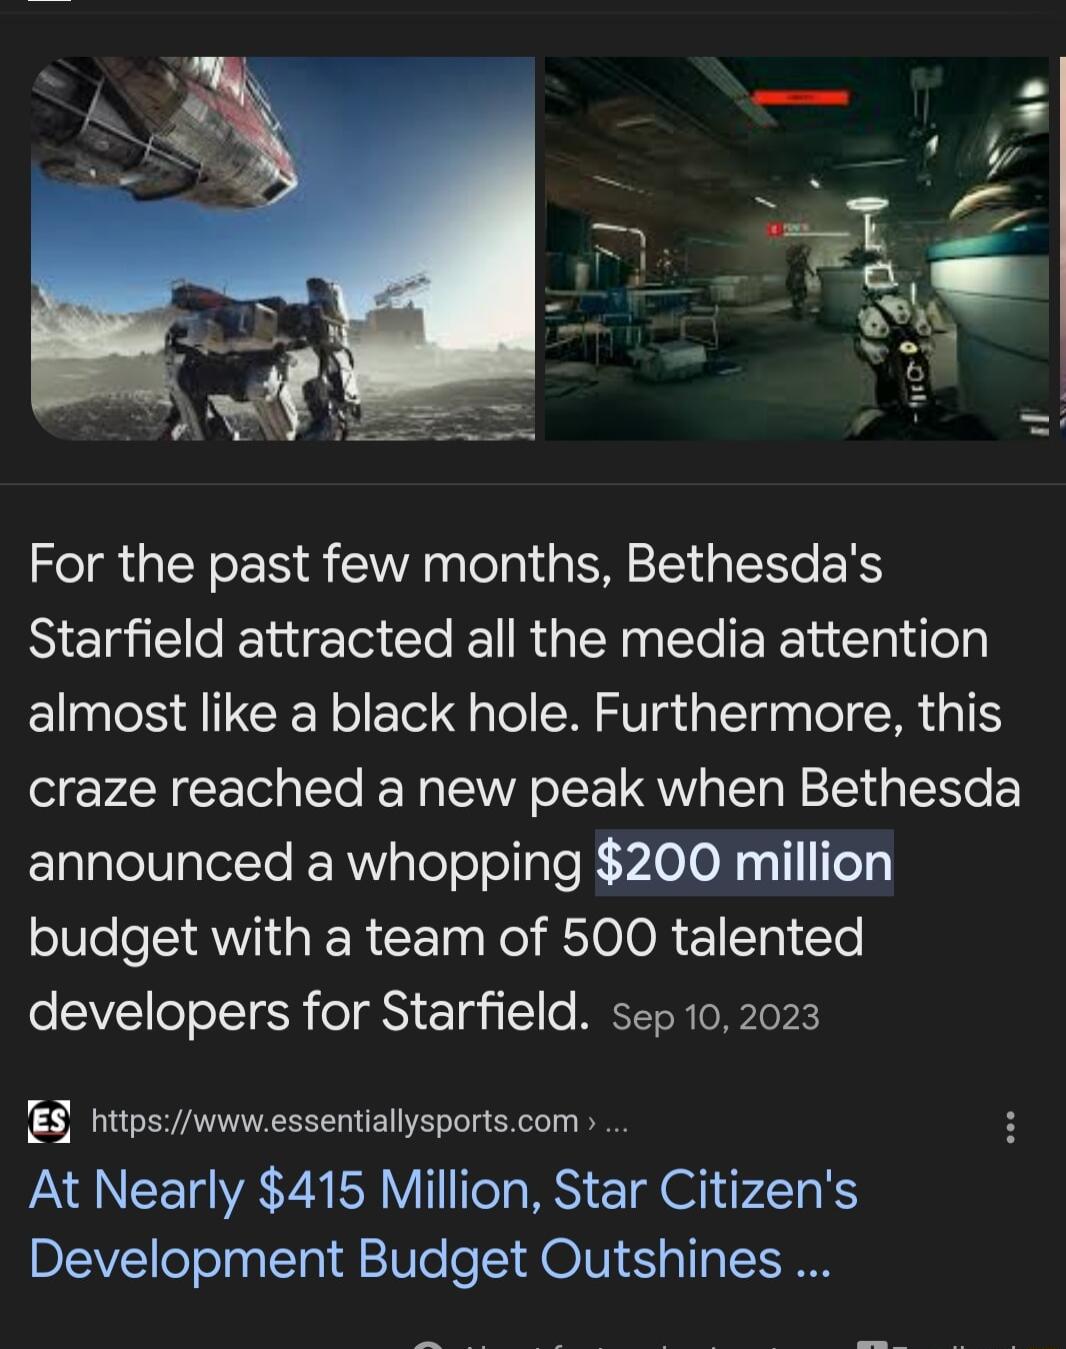Viewport: 1066px width, 1349px height.
Task: Click the word 'Starfield' in the last snippet line
Action: point(486,1011)
